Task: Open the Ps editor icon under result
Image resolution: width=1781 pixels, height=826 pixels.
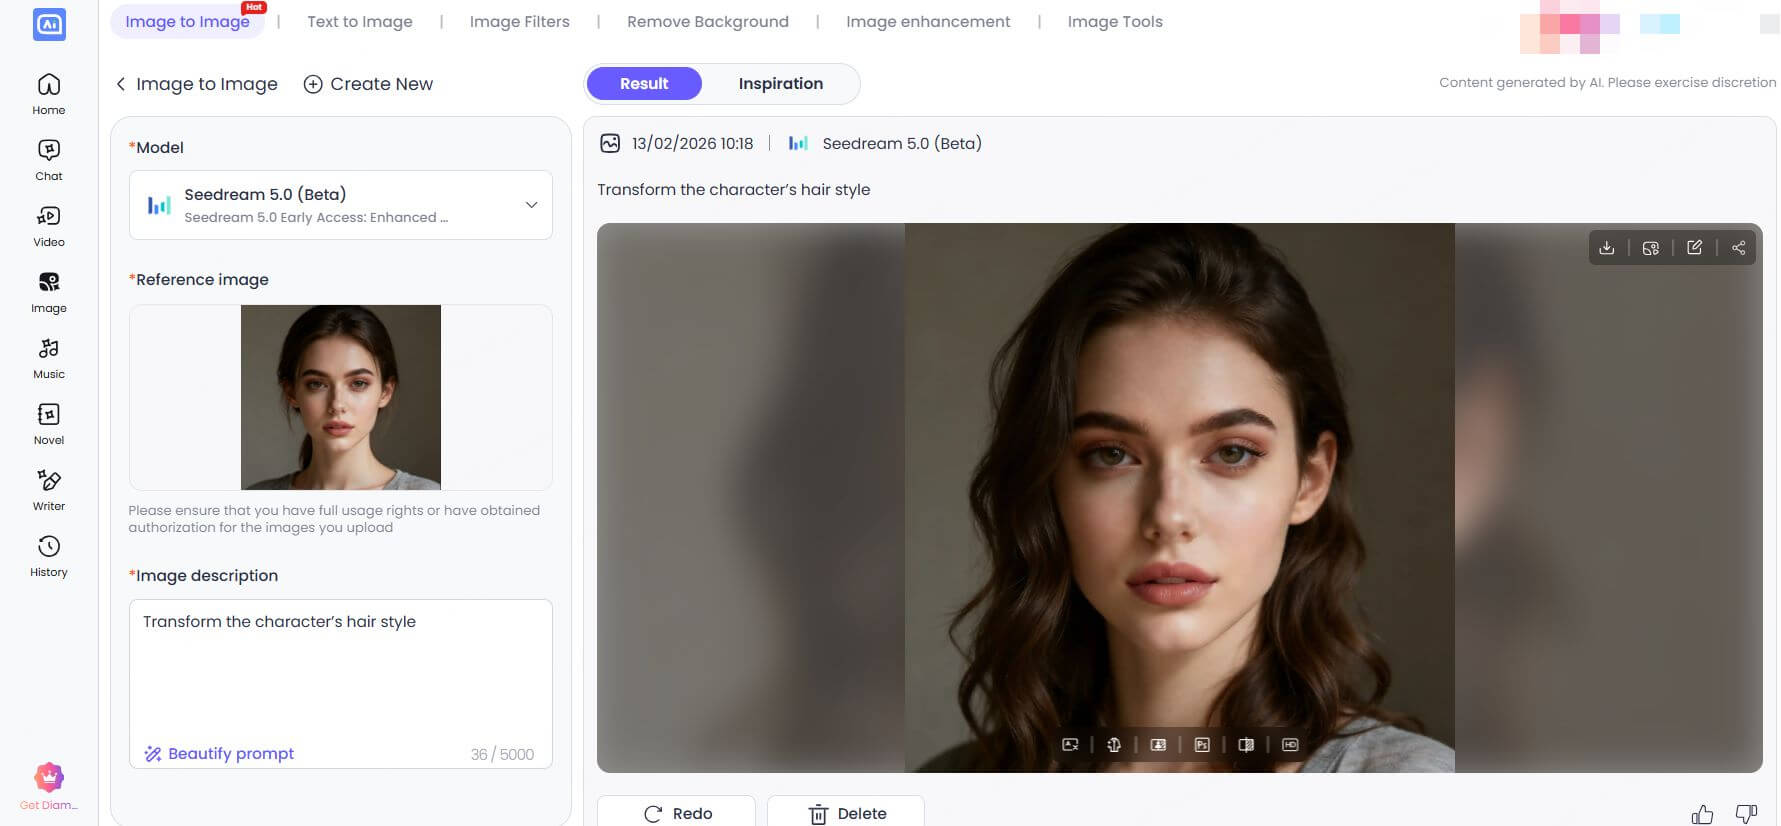Action: [1202, 745]
